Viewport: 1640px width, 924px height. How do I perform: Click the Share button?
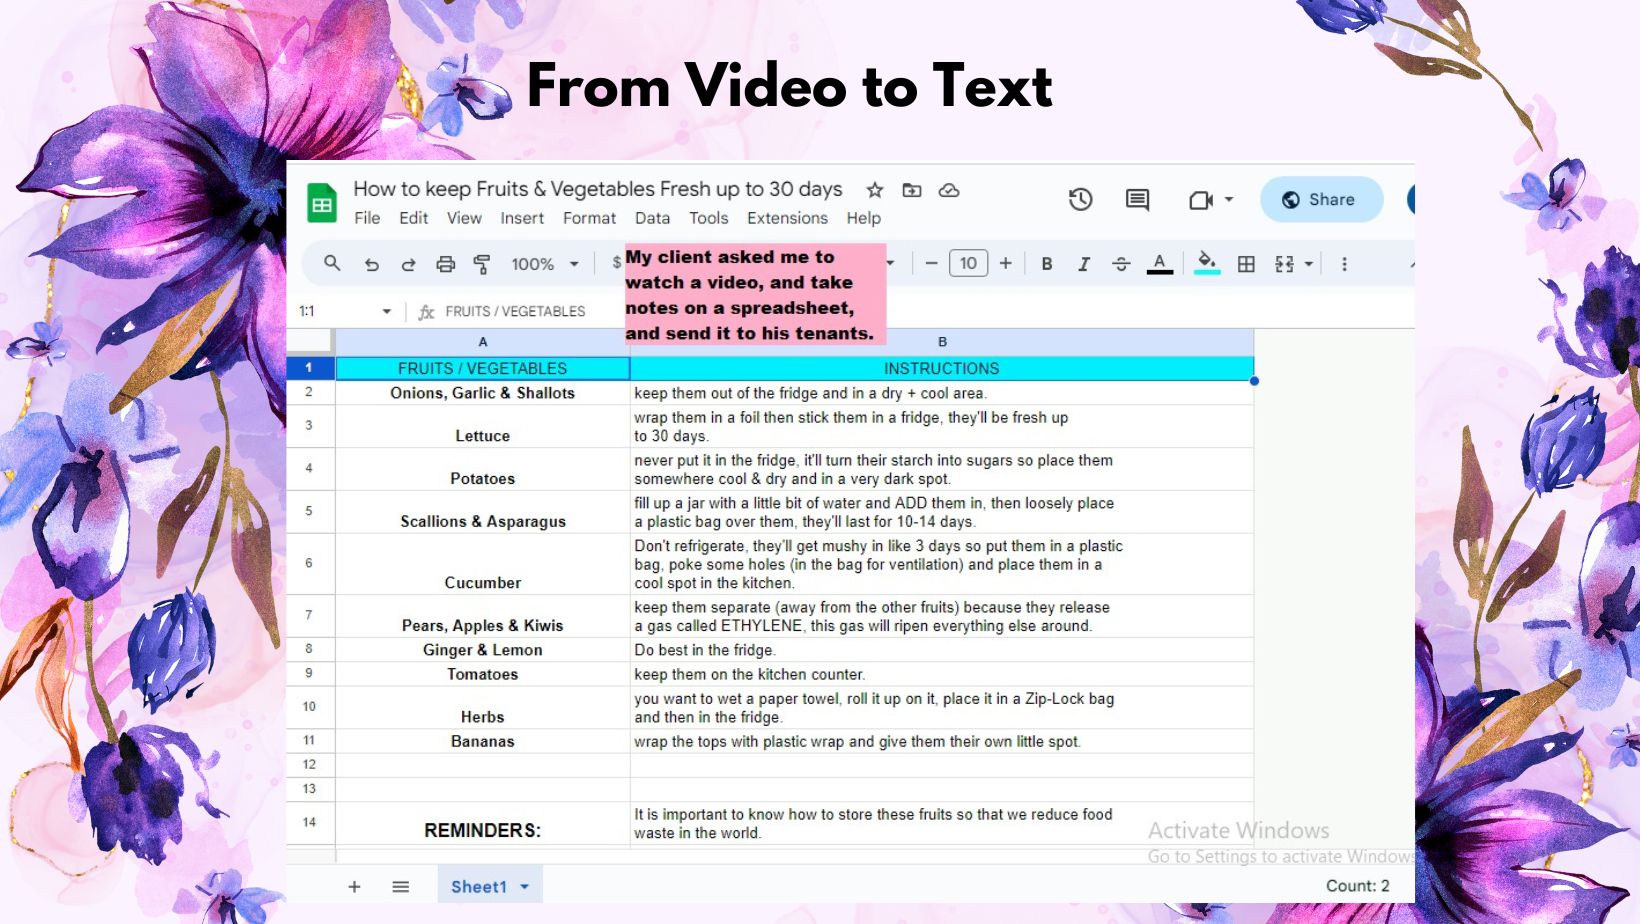point(1321,199)
